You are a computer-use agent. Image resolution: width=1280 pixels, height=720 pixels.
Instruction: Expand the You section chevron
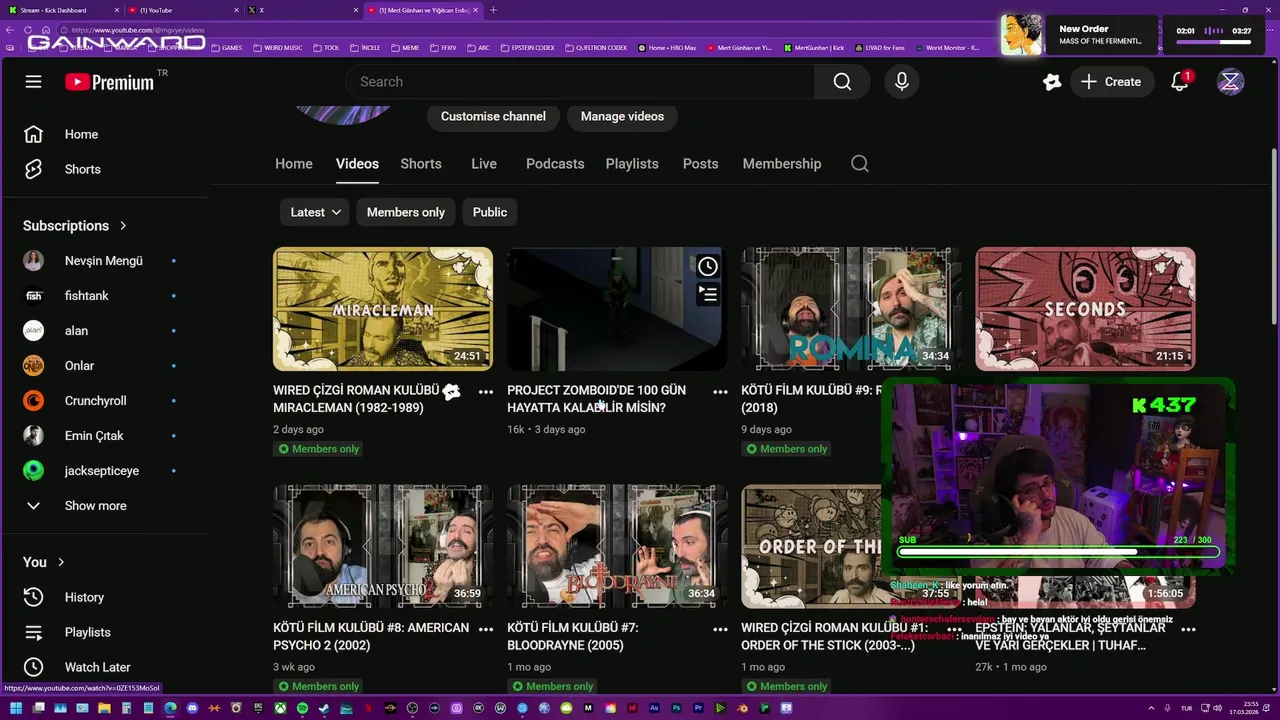[61, 562]
